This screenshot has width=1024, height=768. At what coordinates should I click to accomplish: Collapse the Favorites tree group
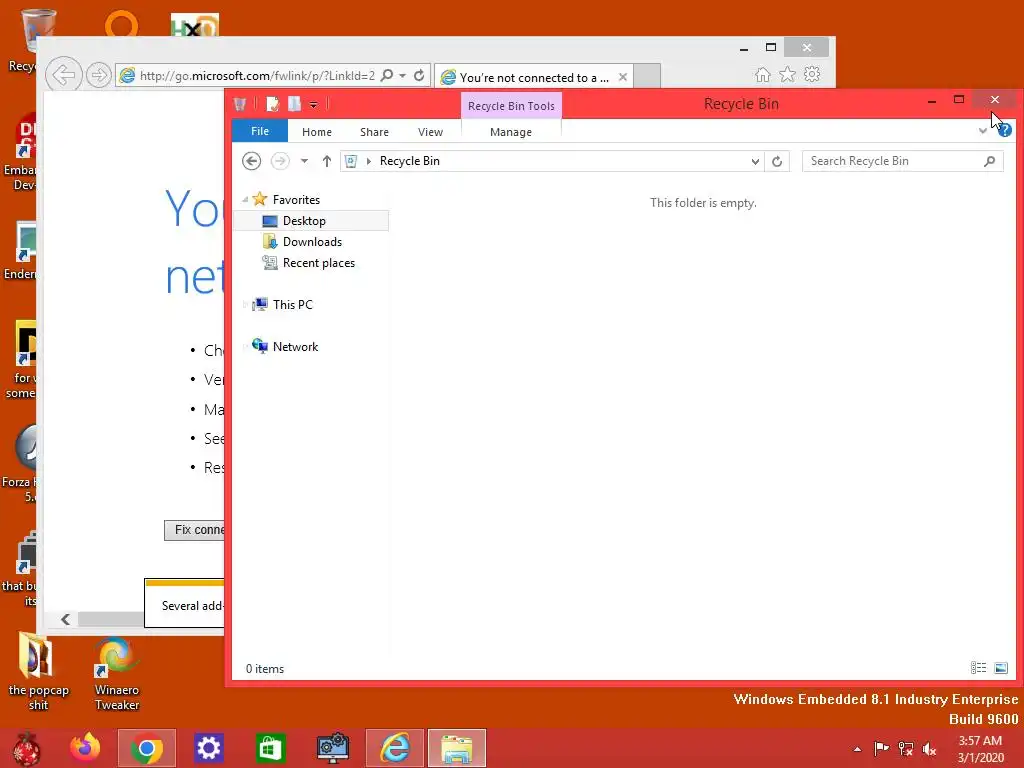coord(245,199)
